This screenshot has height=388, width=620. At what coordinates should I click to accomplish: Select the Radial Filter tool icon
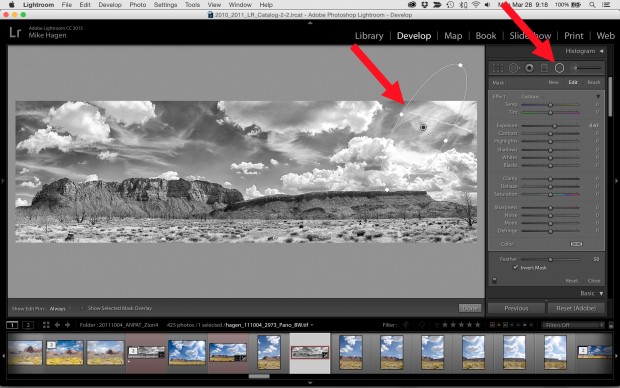[x=559, y=68]
